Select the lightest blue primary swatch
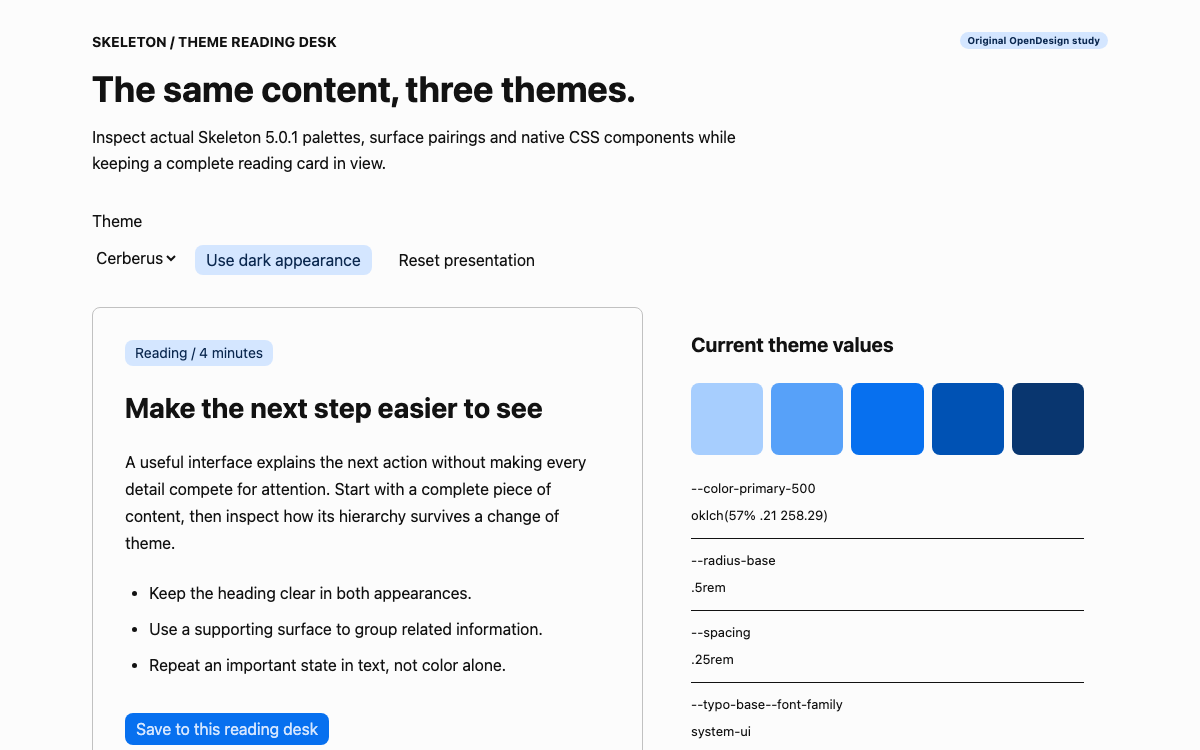Screen dimensions: 1200x750 click(x=727, y=419)
